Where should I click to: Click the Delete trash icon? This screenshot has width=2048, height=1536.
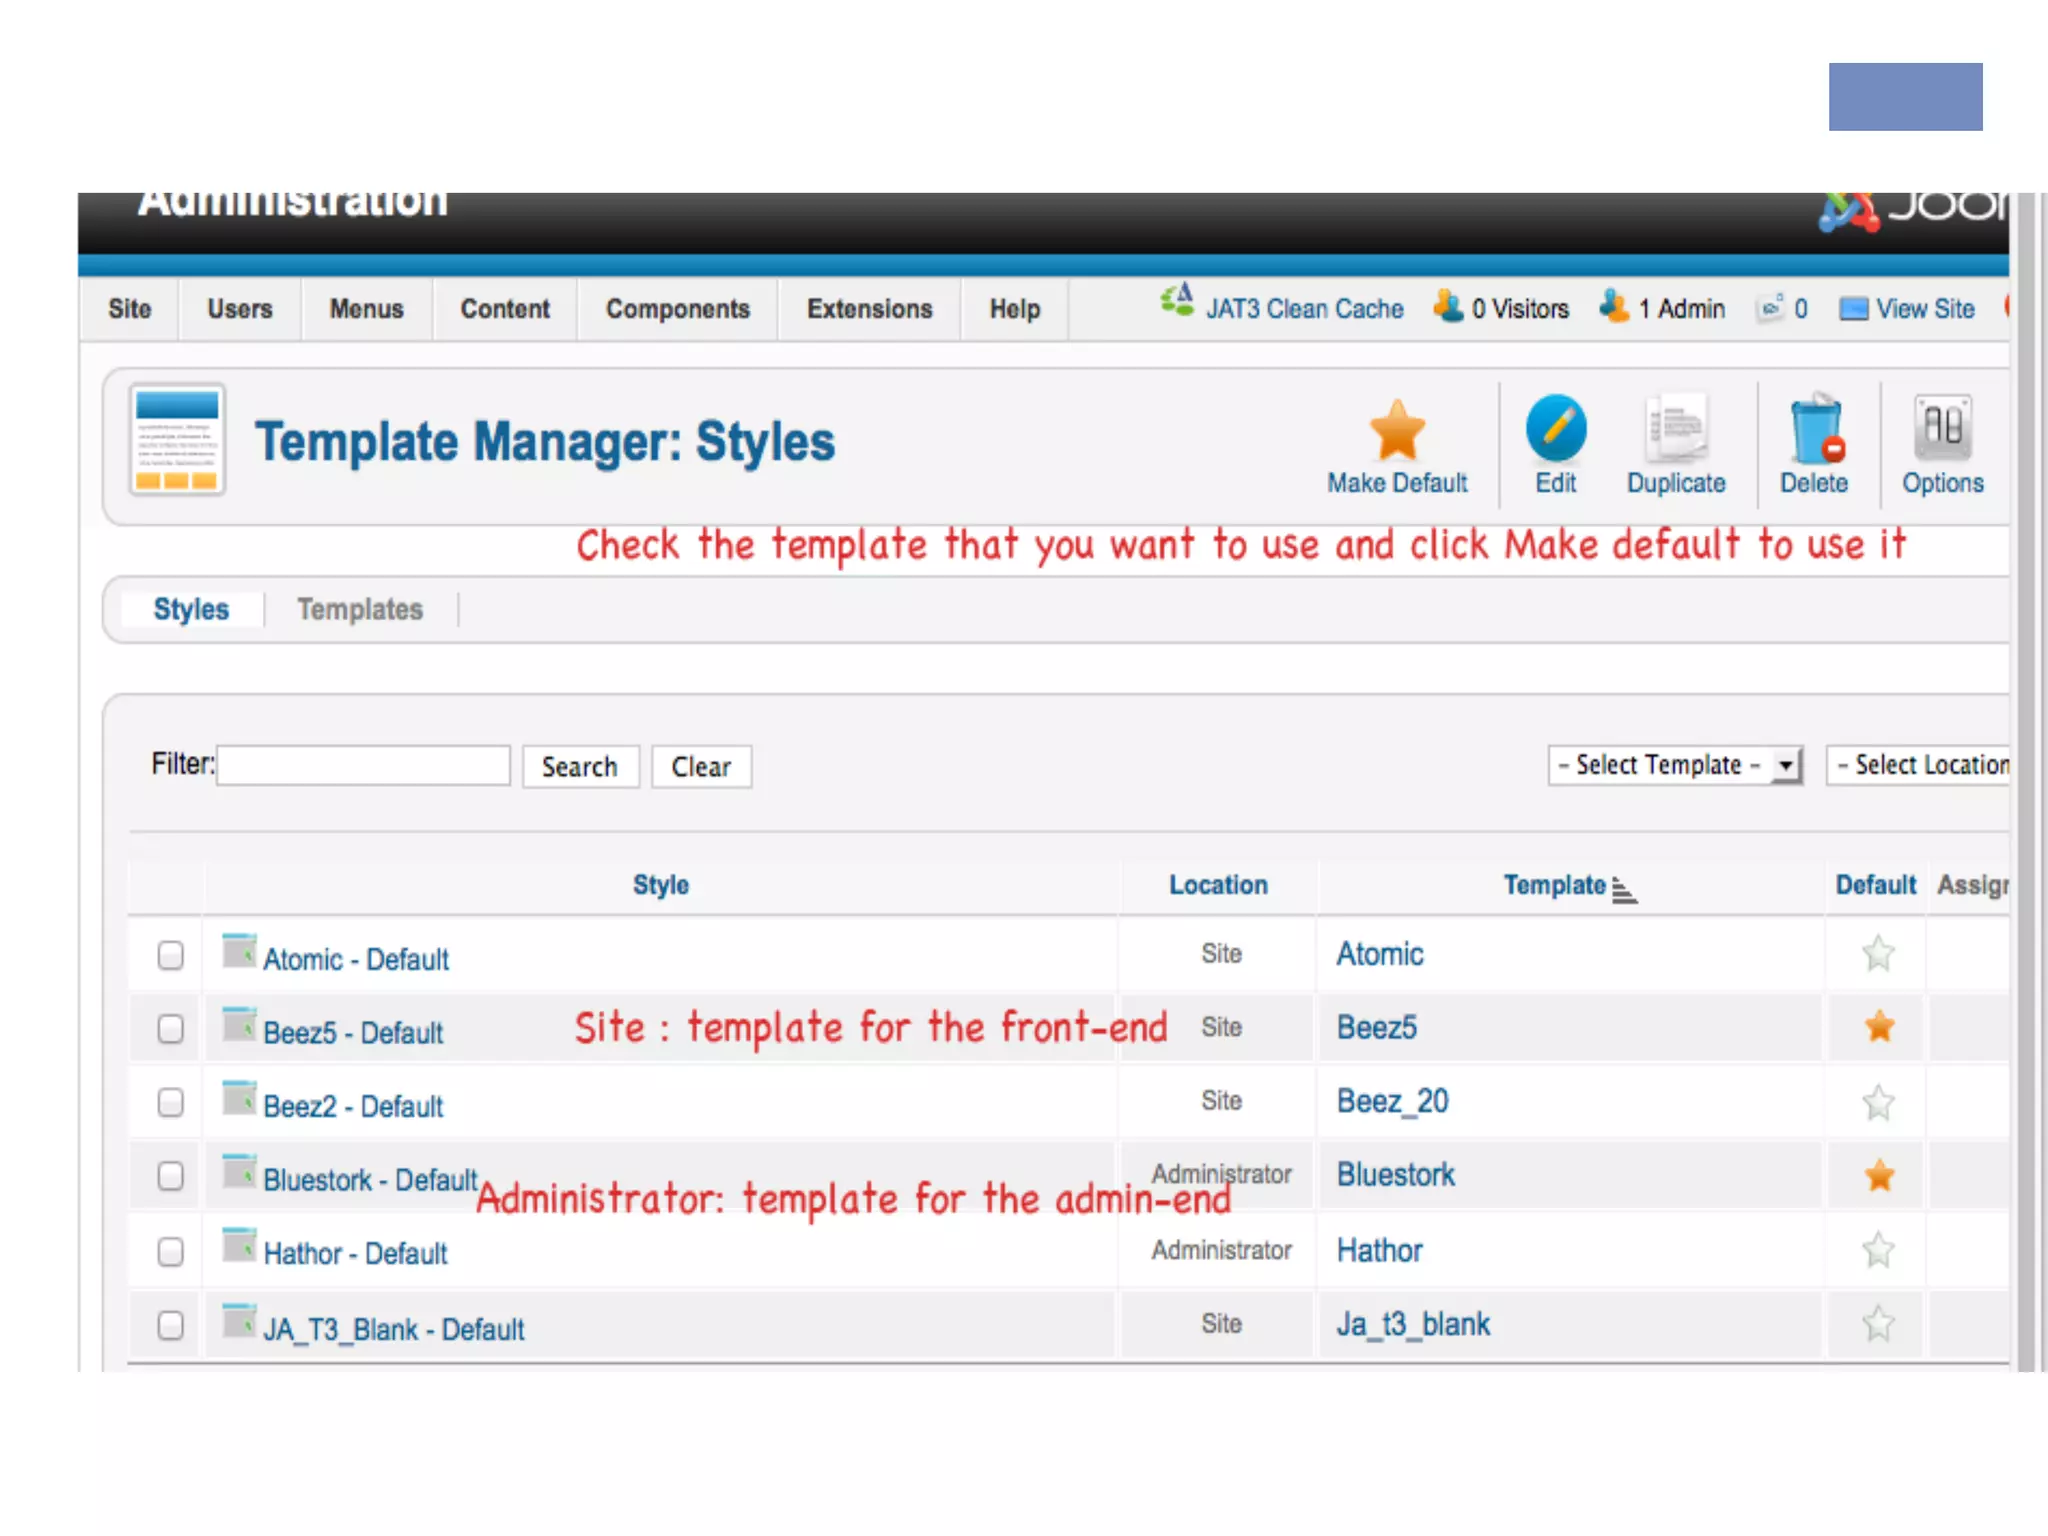[1814, 428]
